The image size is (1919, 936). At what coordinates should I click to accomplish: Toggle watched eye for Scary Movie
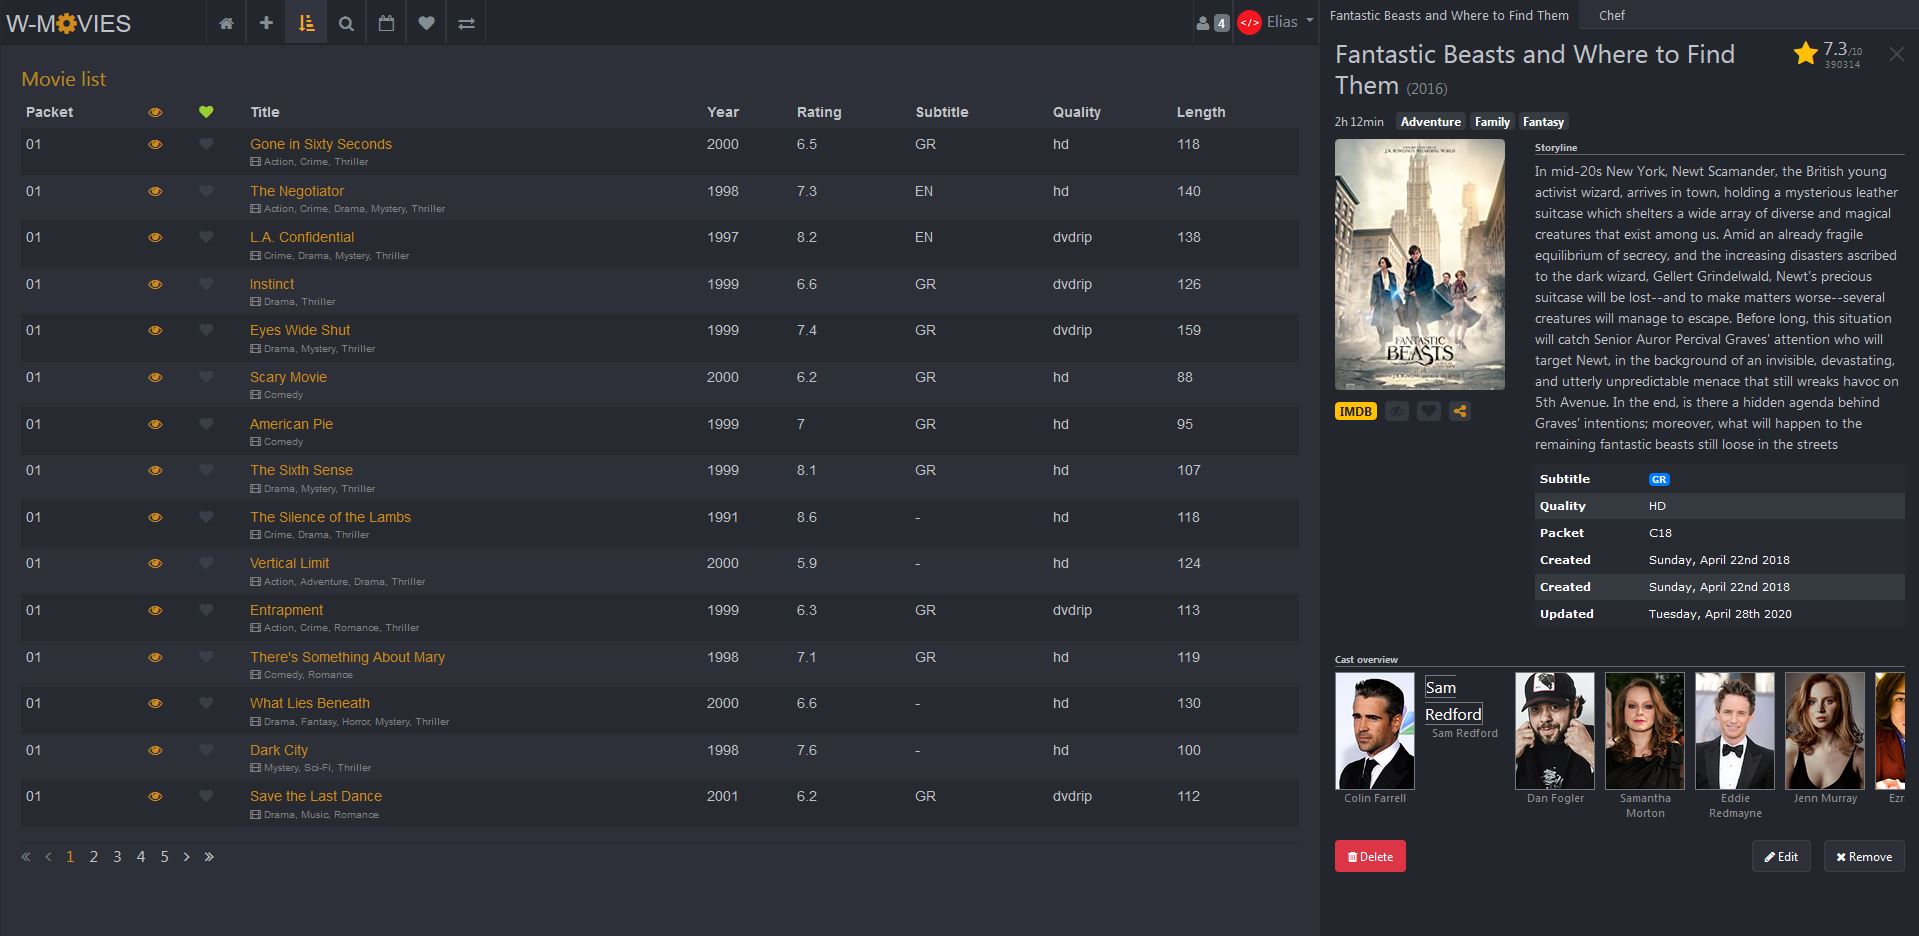155,377
